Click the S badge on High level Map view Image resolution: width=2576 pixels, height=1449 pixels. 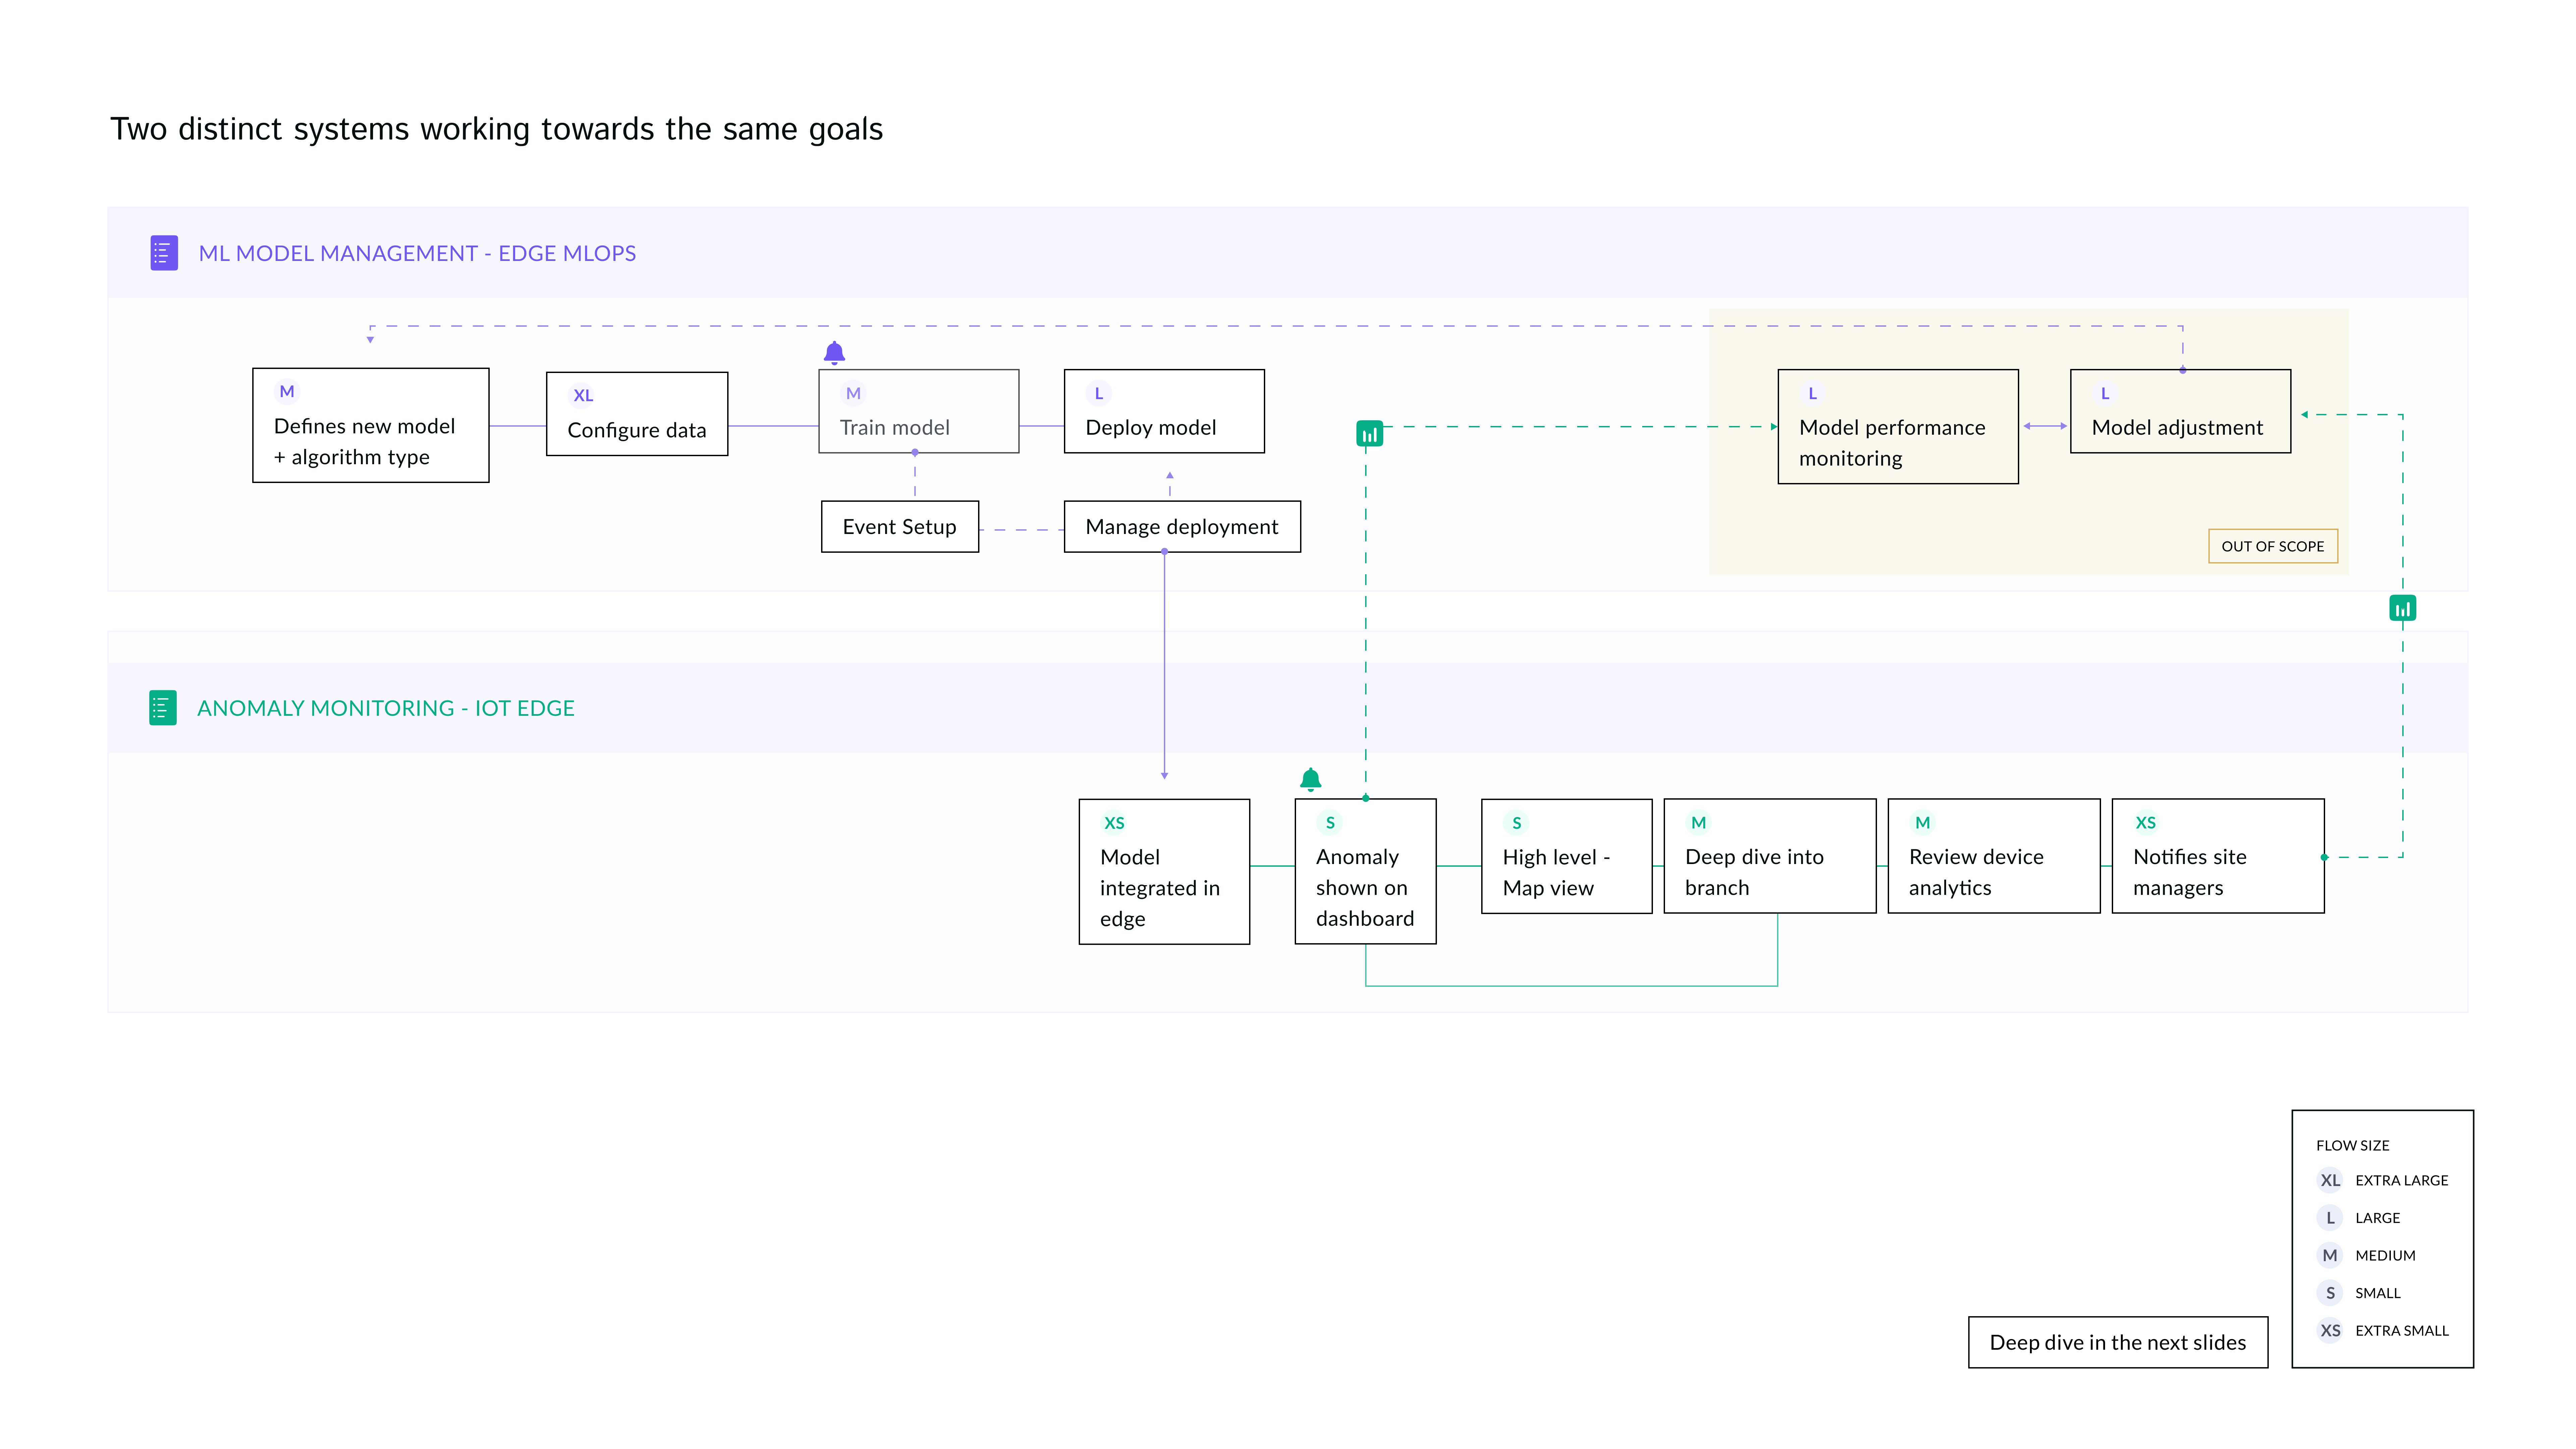click(1516, 823)
